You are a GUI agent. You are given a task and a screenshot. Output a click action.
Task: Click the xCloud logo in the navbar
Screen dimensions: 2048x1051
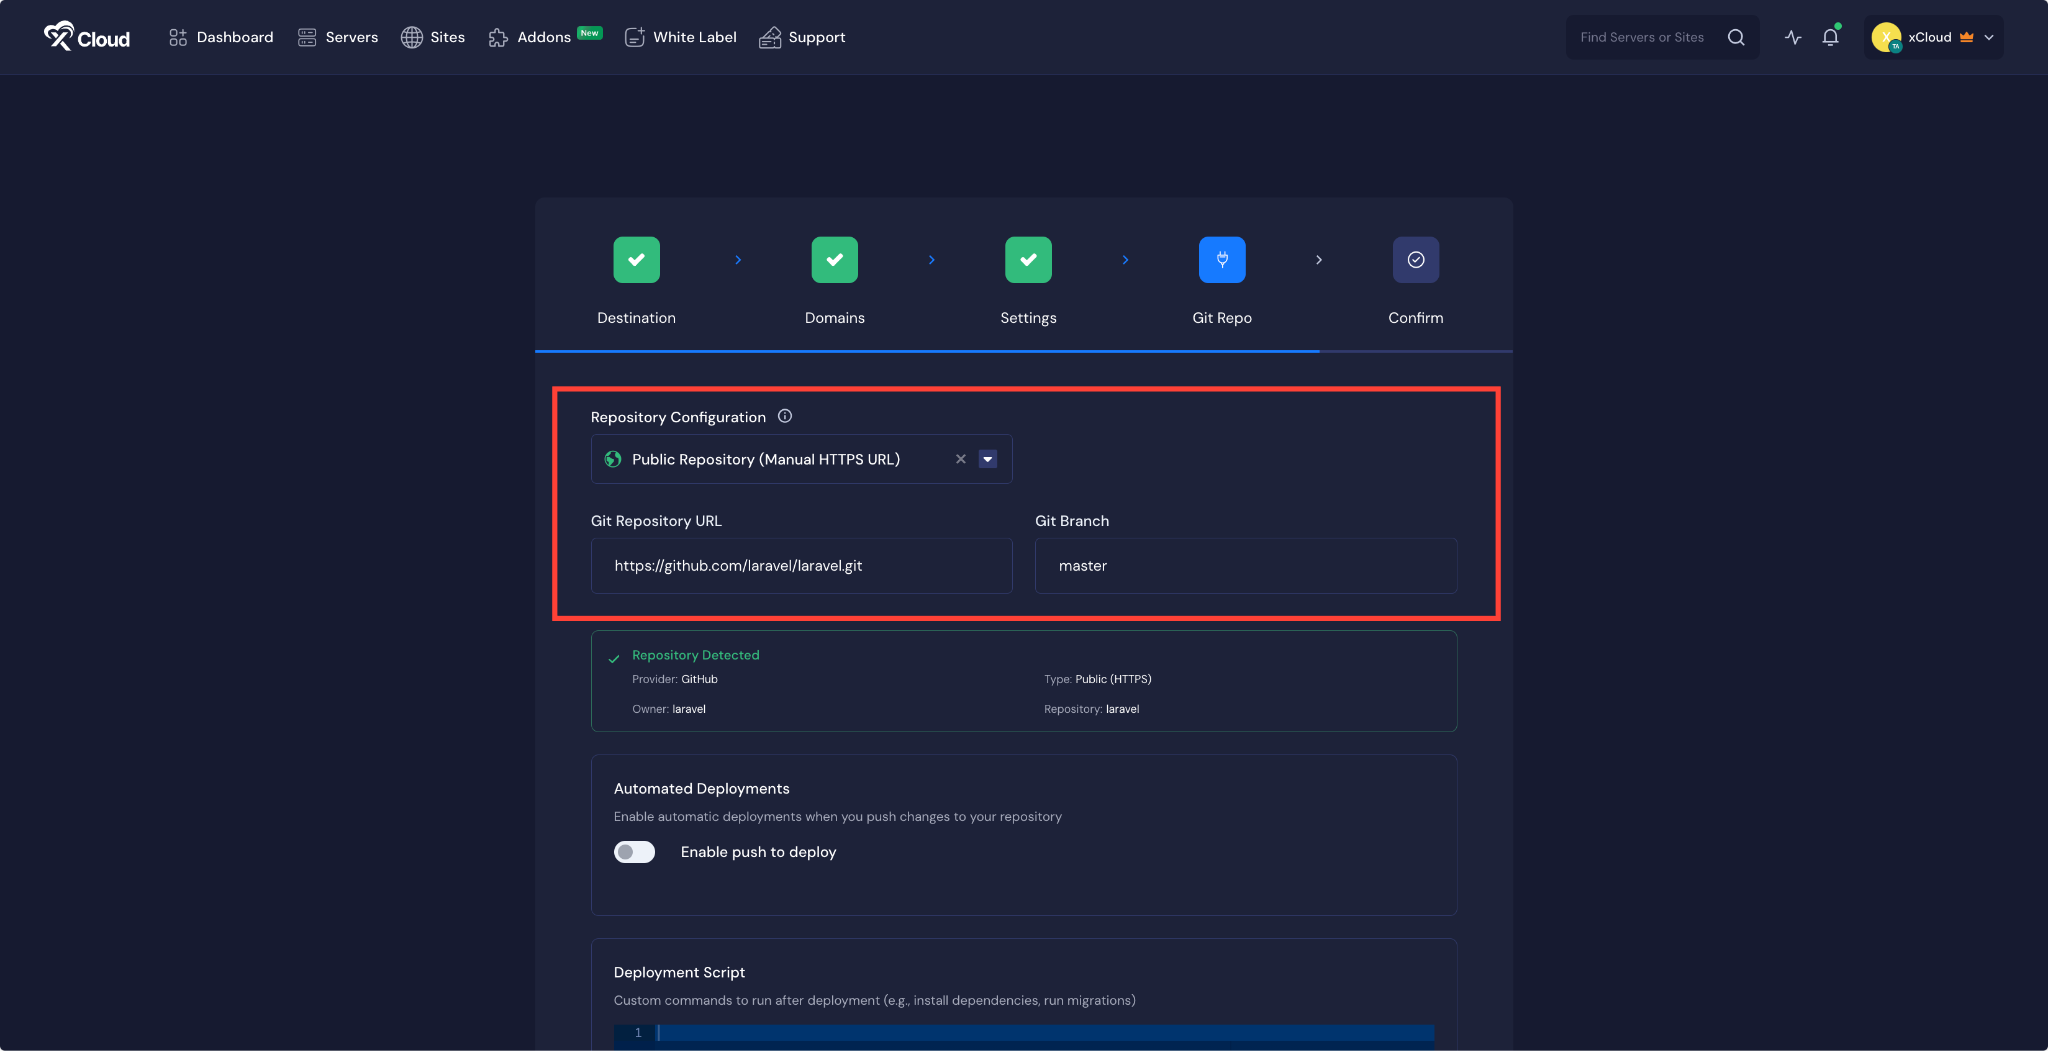pyautogui.click(x=86, y=37)
